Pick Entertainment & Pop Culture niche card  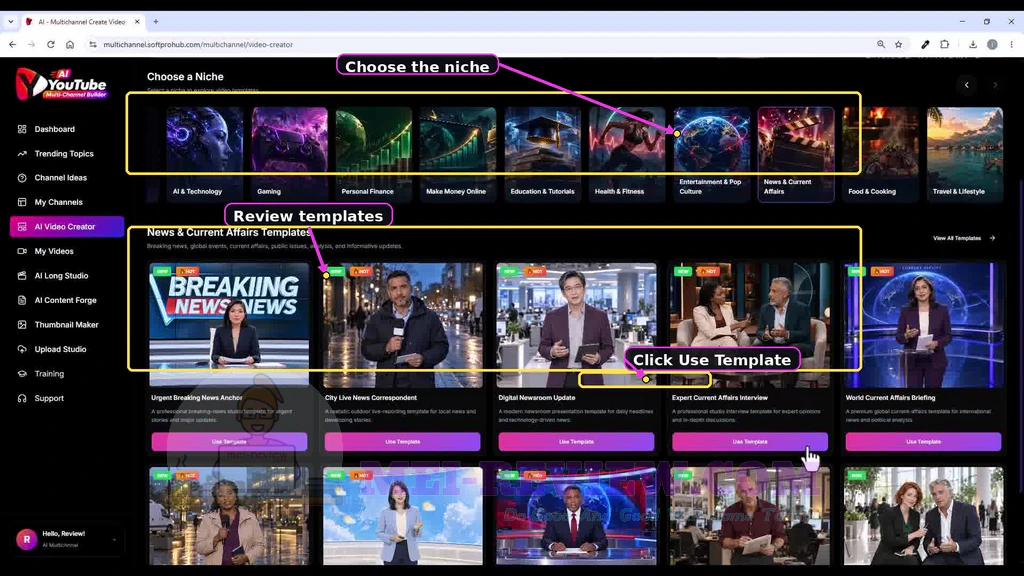pos(711,154)
